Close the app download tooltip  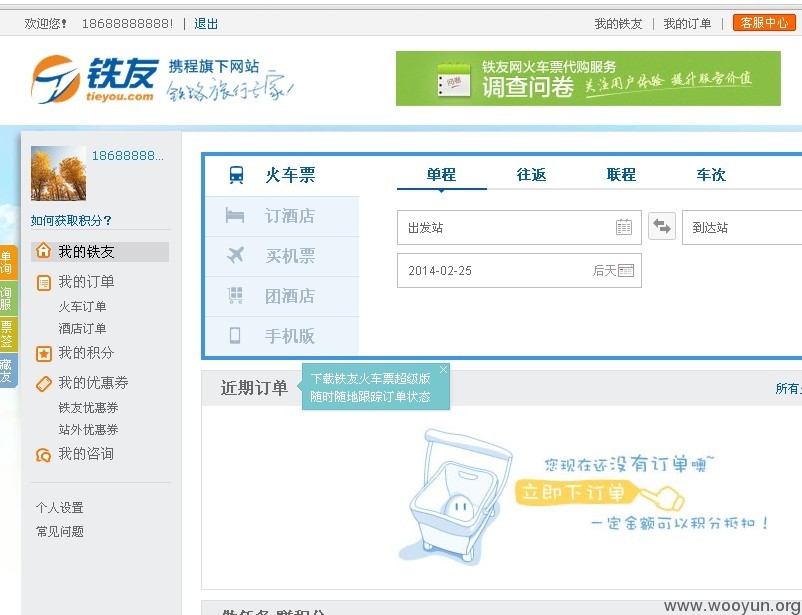coord(443,369)
